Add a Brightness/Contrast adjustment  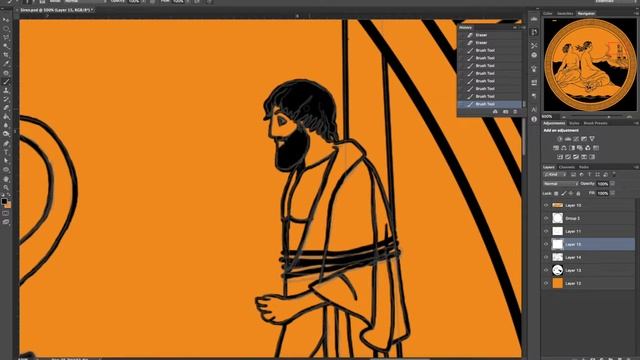pos(560,139)
